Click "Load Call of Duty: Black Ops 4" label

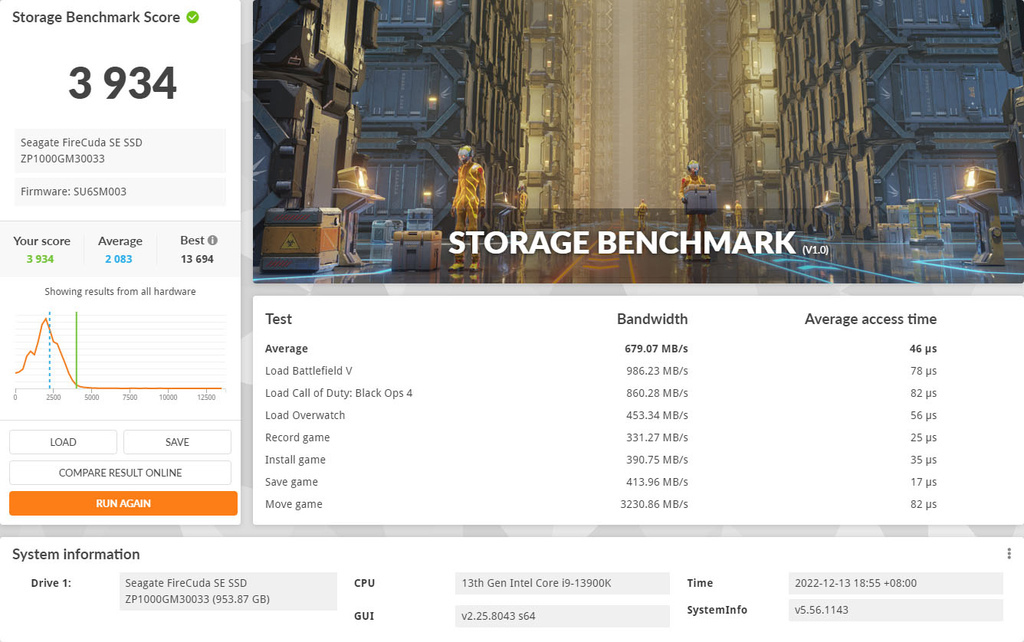coord(339,393)
